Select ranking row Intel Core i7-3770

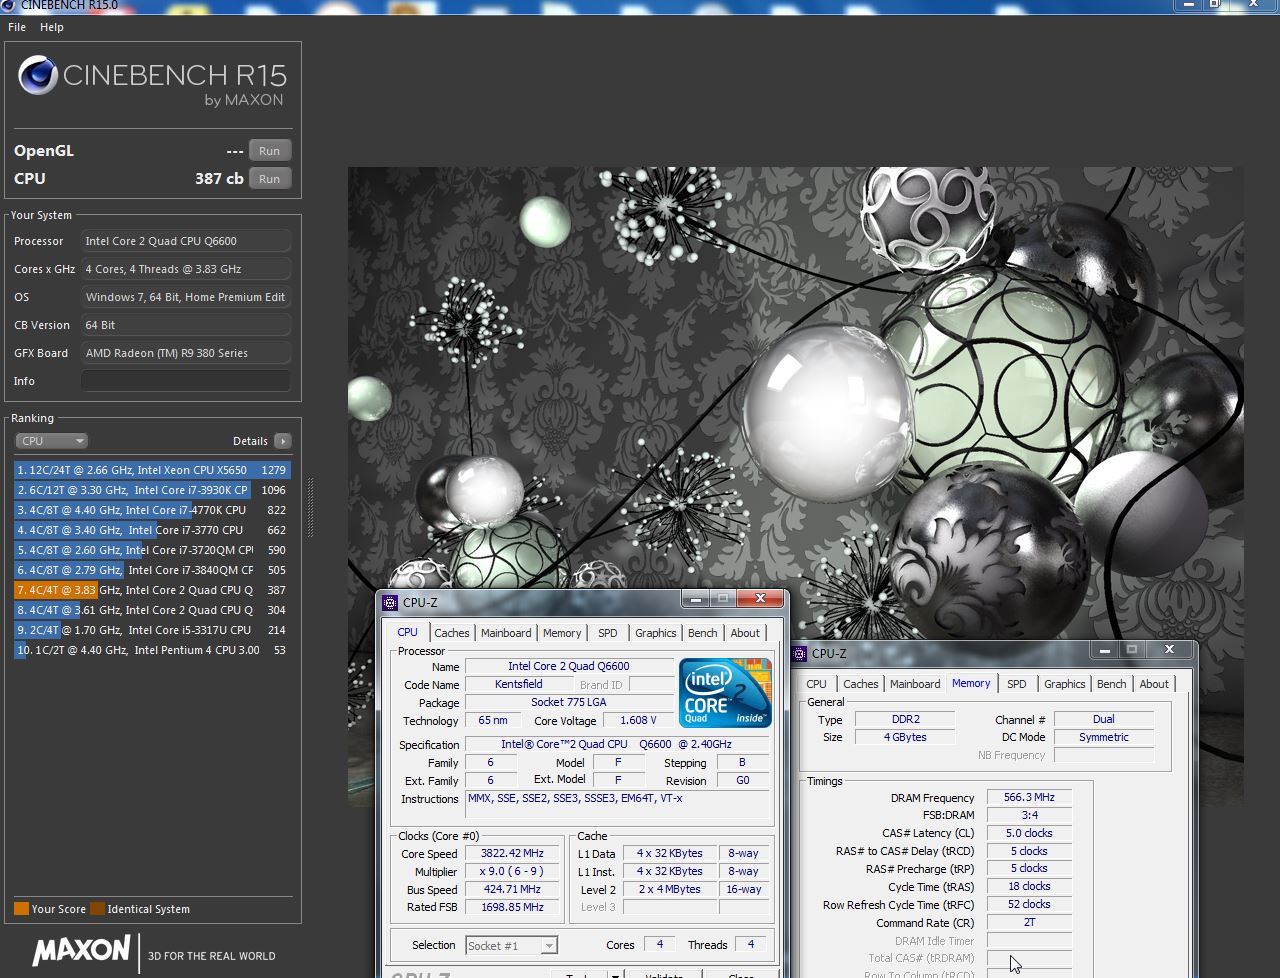(x=152, y=530)
